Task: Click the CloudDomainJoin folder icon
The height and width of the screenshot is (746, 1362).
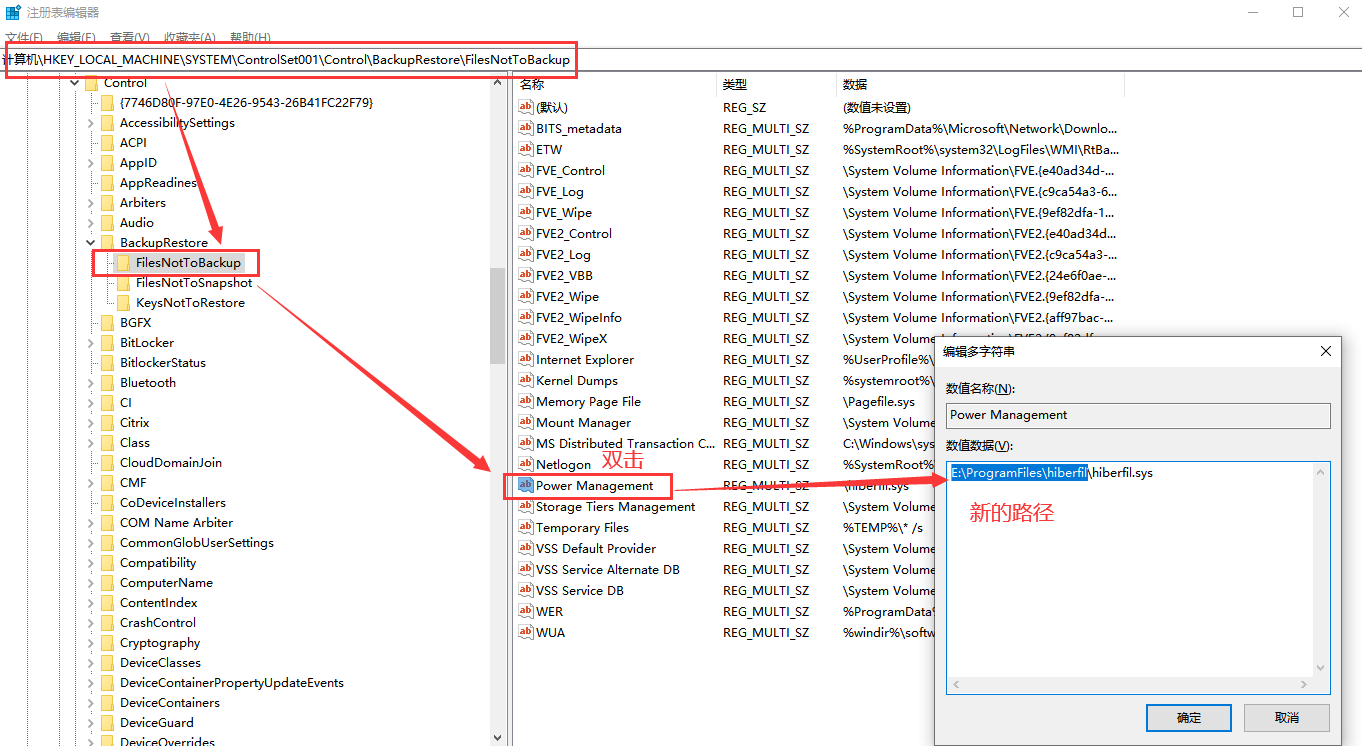Action: 107,463
